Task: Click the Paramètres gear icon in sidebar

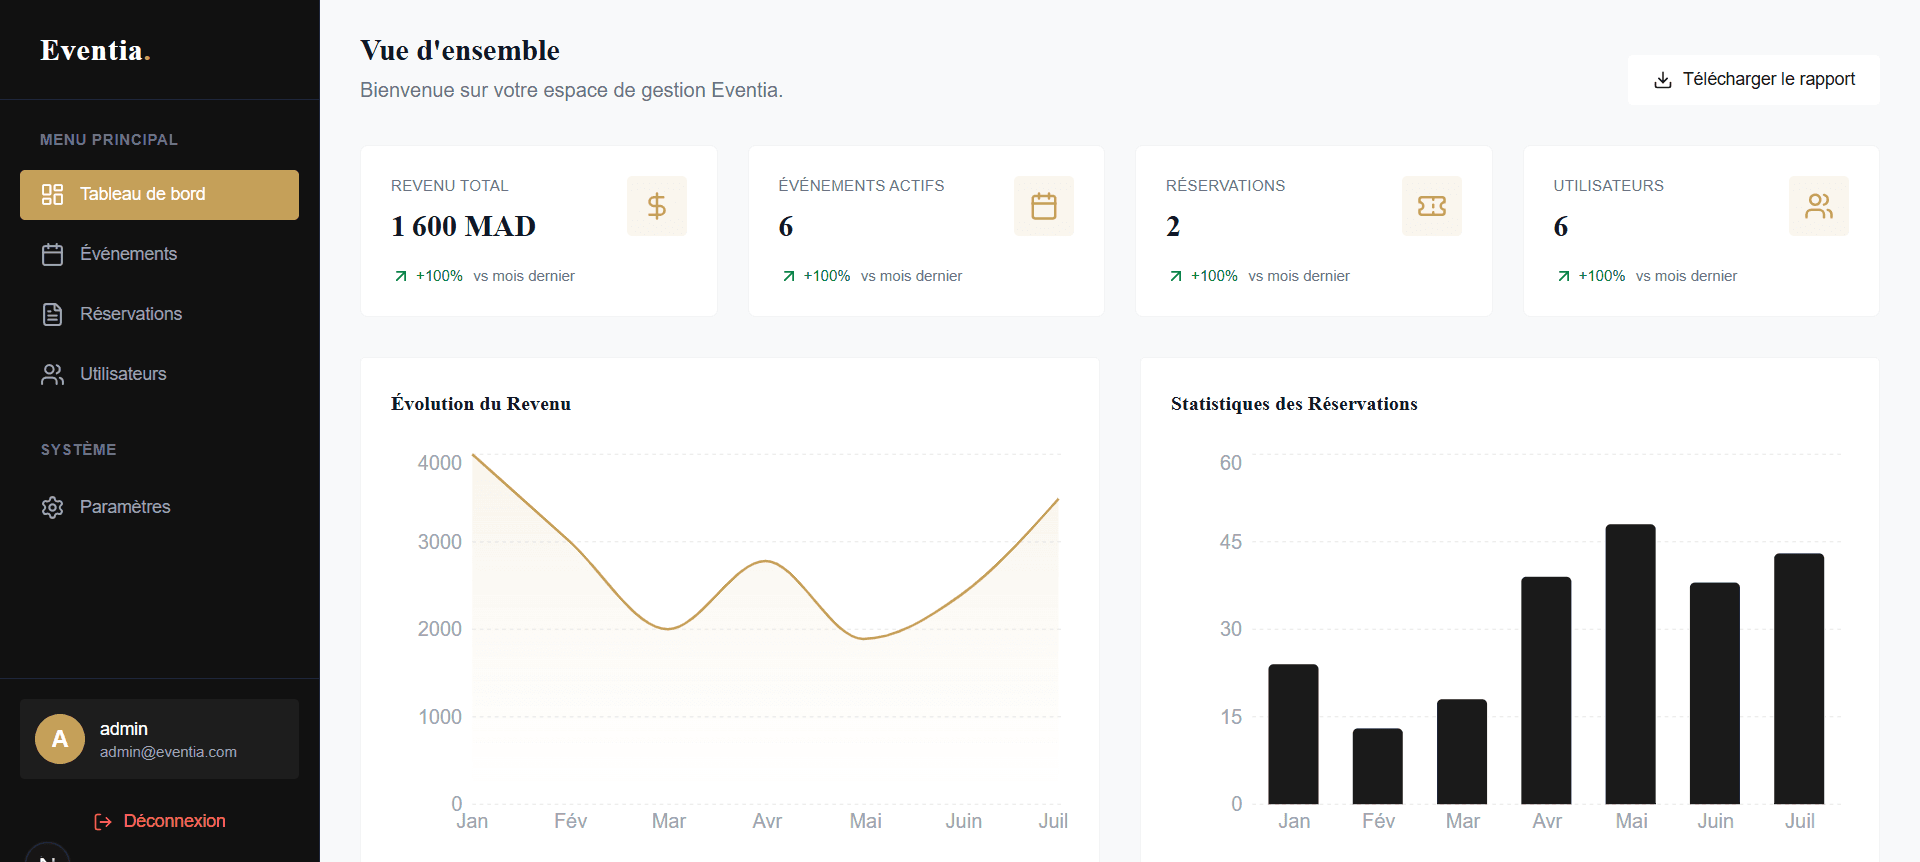Action: 52,507
